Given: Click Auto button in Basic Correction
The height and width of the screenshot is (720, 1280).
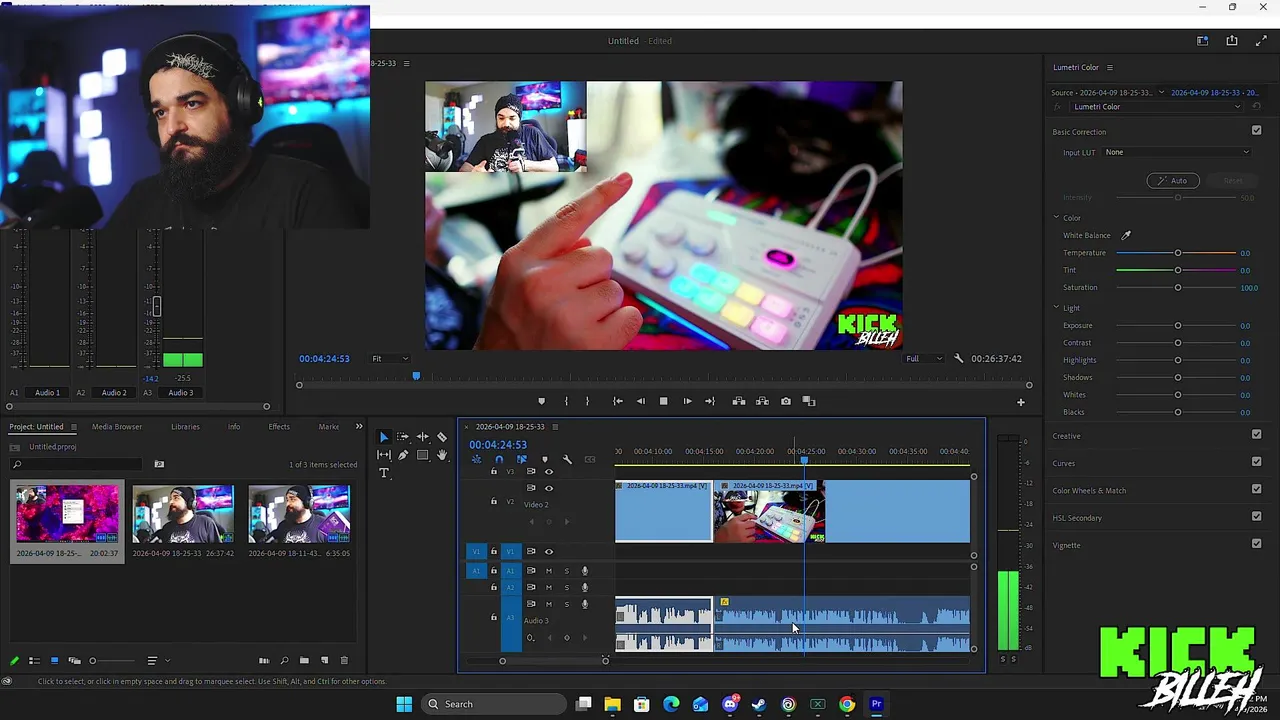Looking at the screenshot, I should tap(1173, 180).
